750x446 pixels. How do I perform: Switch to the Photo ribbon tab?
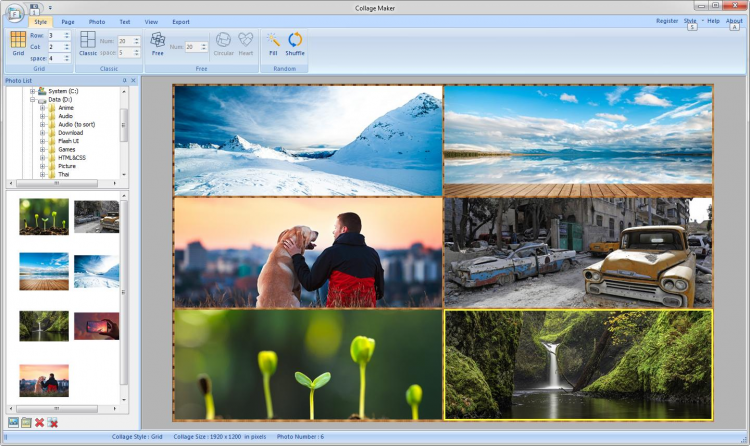point(97,21)
